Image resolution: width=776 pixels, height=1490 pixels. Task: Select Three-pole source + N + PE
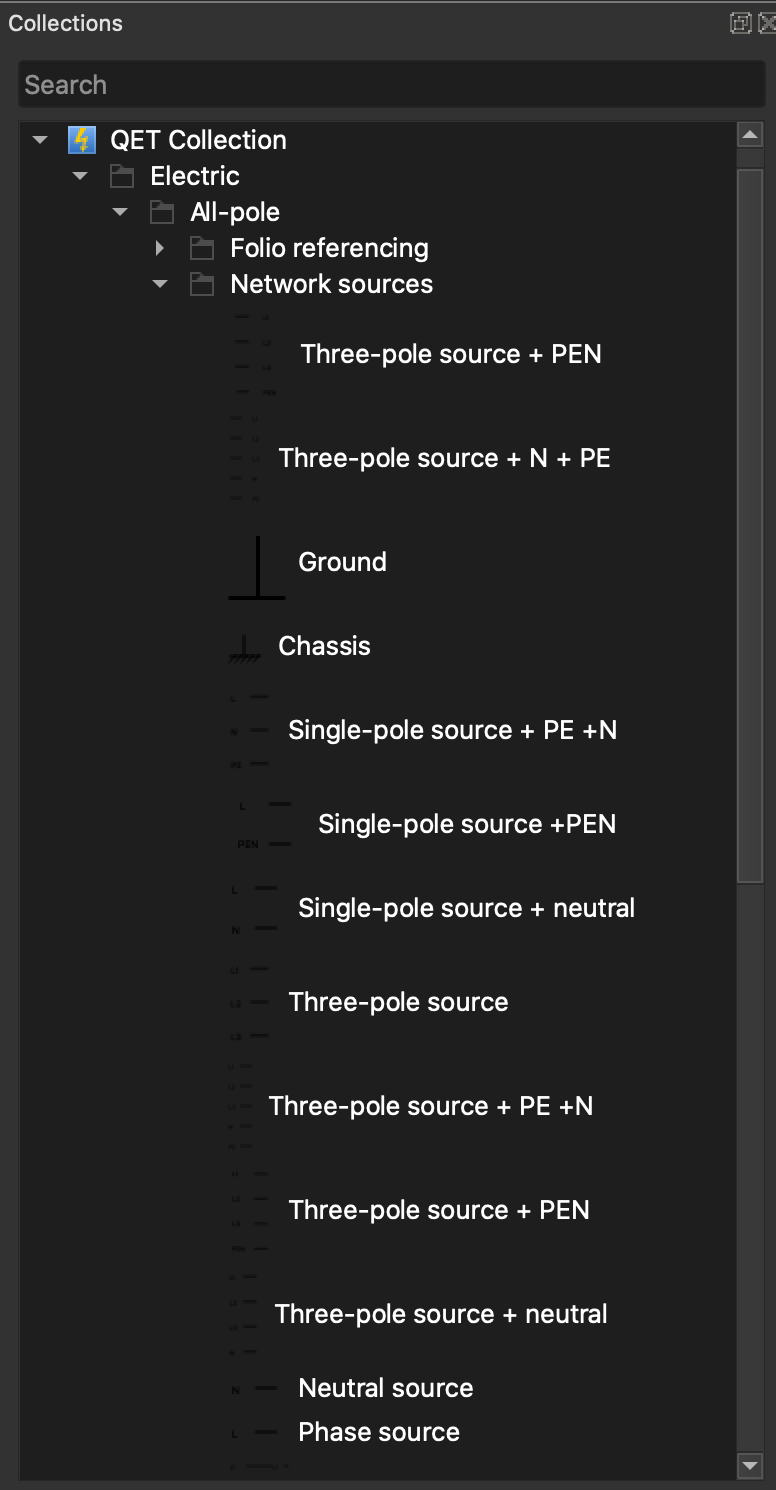(444, 458)
